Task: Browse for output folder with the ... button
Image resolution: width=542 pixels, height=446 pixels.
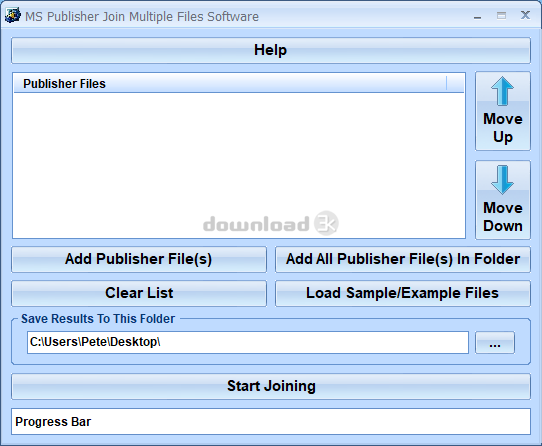Action: (x=495, y=343)
